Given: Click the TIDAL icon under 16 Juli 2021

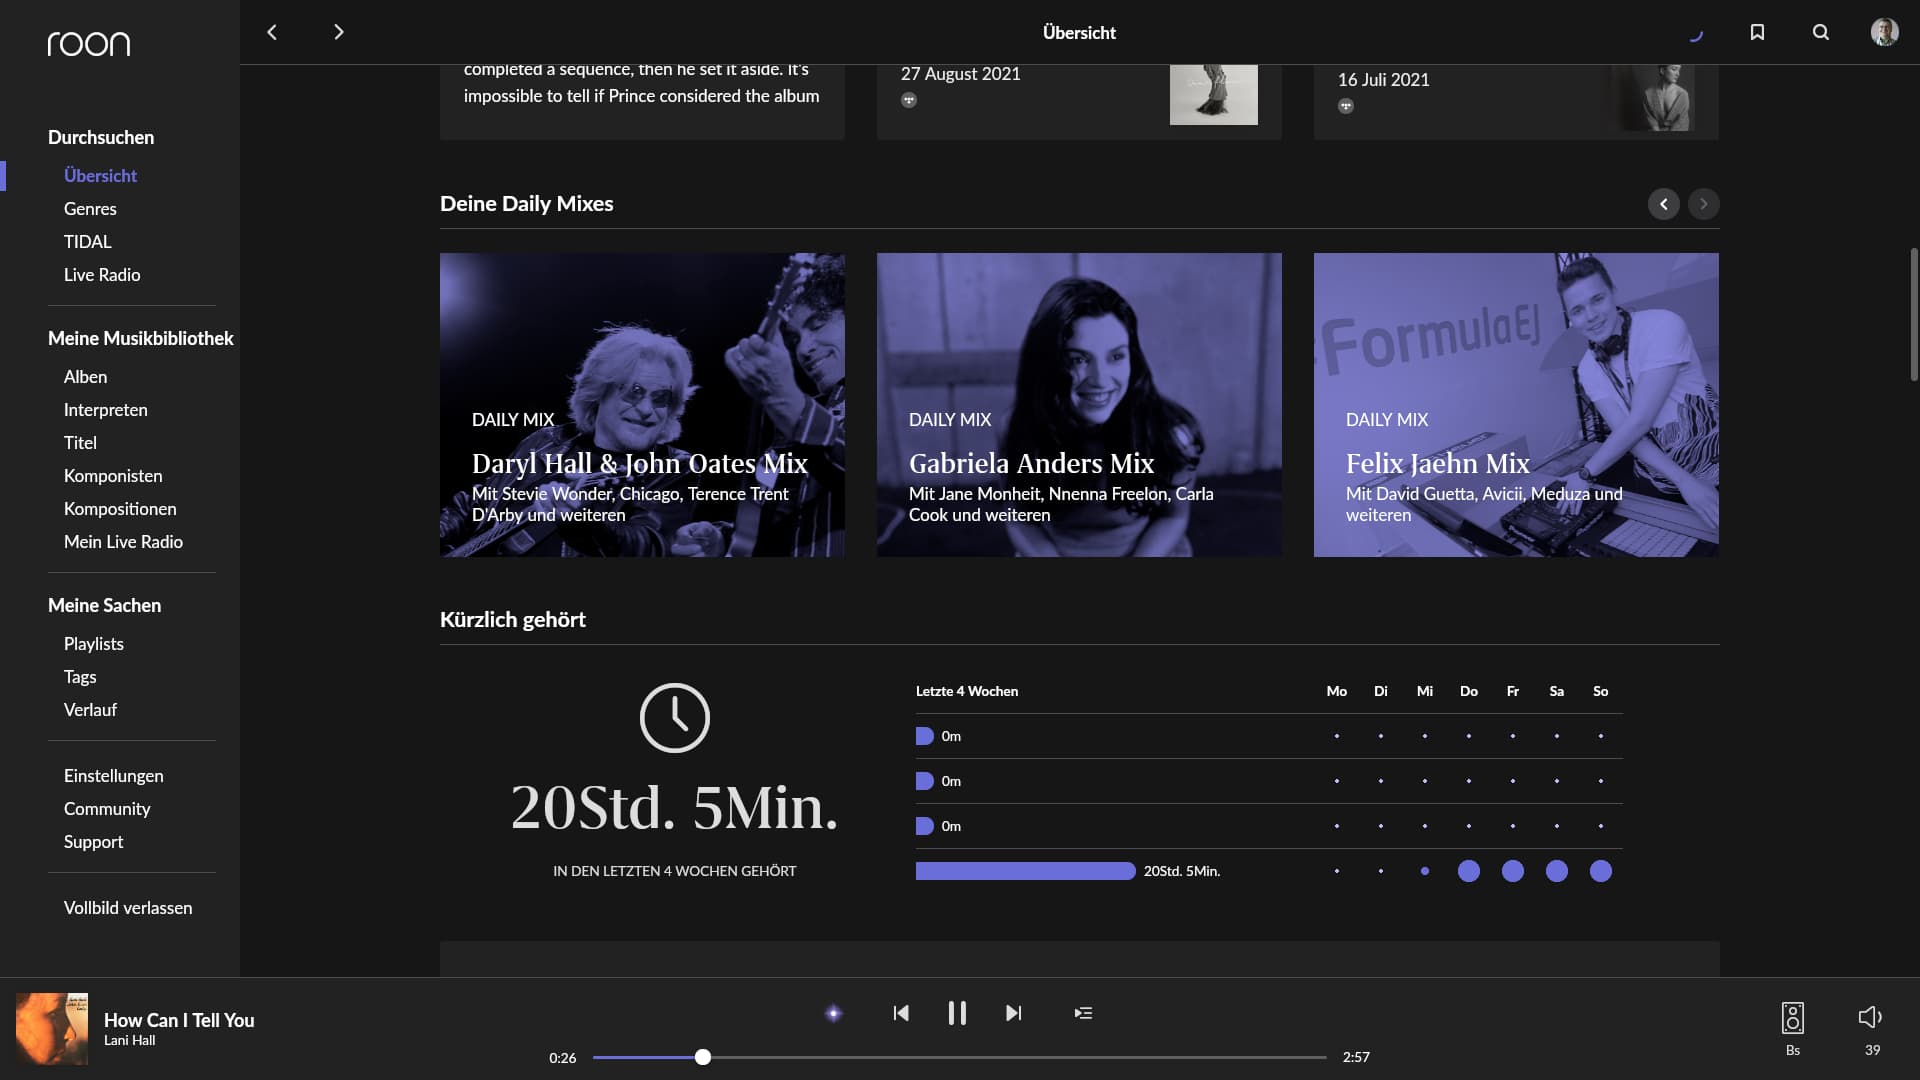Looking at the screenshot, I should (x=1346, y=106).
